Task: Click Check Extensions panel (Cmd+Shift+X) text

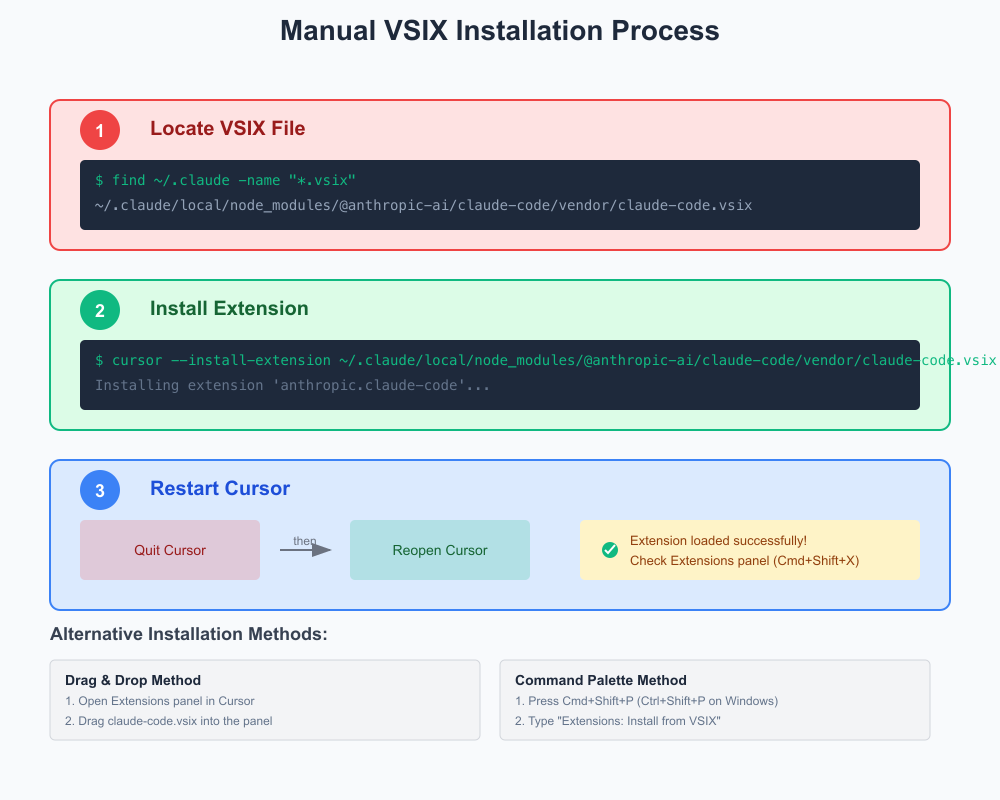Action: [x=744, y=561]
